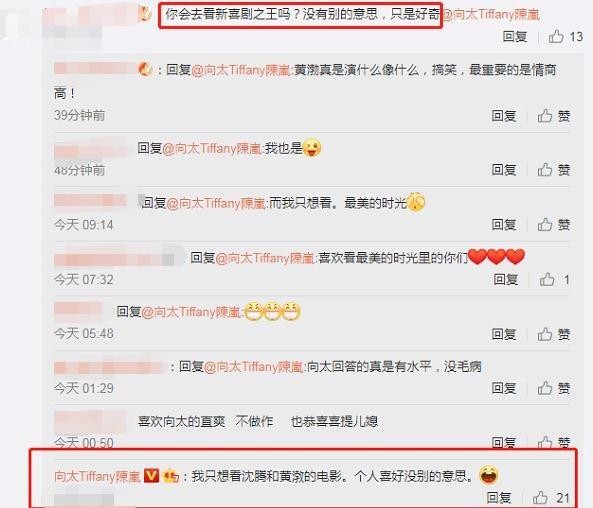Reply to the 今天 09:14 comment
The width and height of the screenshot is (593, 508).
tap(504, 225)
